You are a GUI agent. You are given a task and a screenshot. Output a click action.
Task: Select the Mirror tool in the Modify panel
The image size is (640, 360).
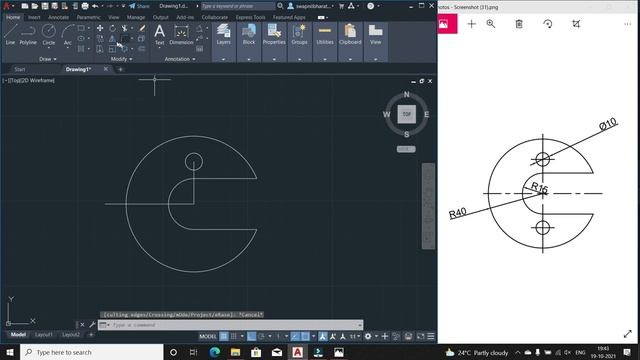point(112,38)
